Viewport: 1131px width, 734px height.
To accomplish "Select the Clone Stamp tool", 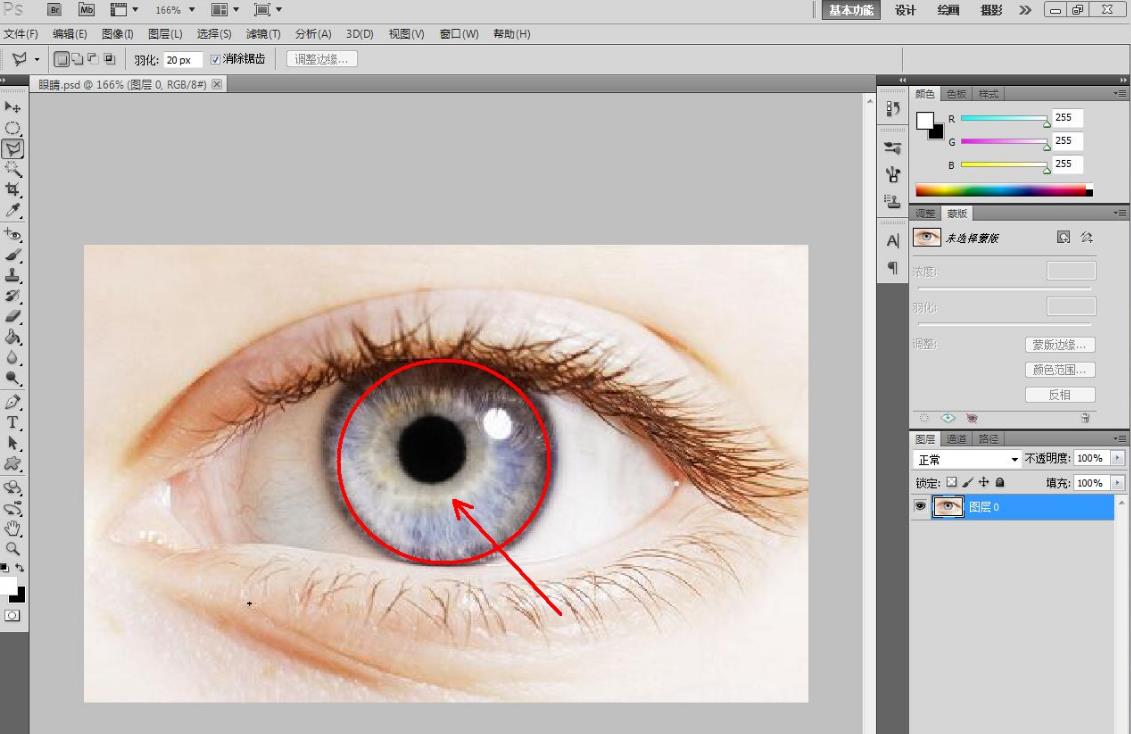I will click(12, 275).
